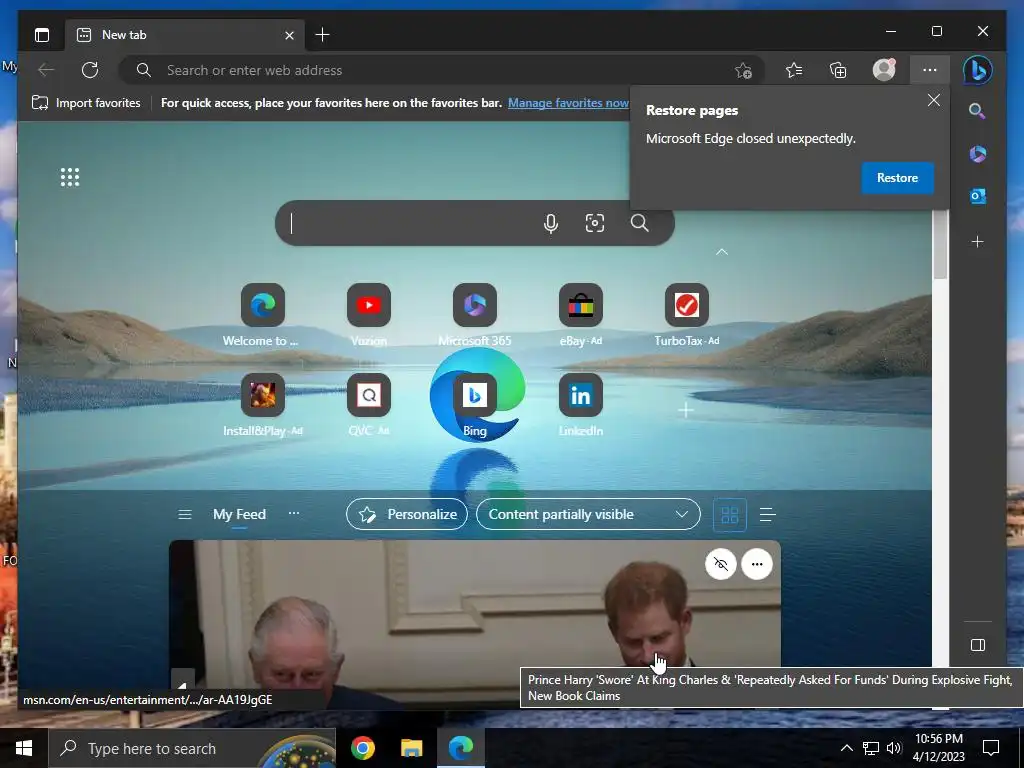Add this page to favorites star icon

pyautogui.click(x=743, y=71)
